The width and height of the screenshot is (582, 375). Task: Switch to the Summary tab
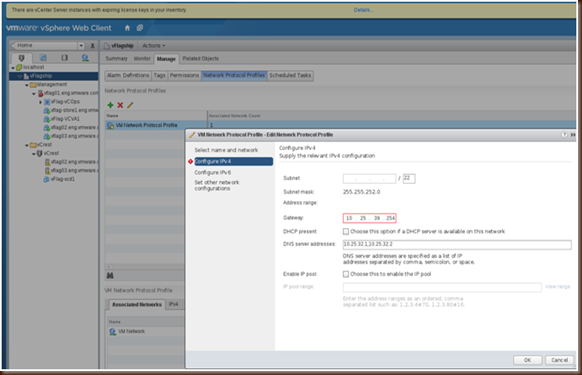click(116, 59)
